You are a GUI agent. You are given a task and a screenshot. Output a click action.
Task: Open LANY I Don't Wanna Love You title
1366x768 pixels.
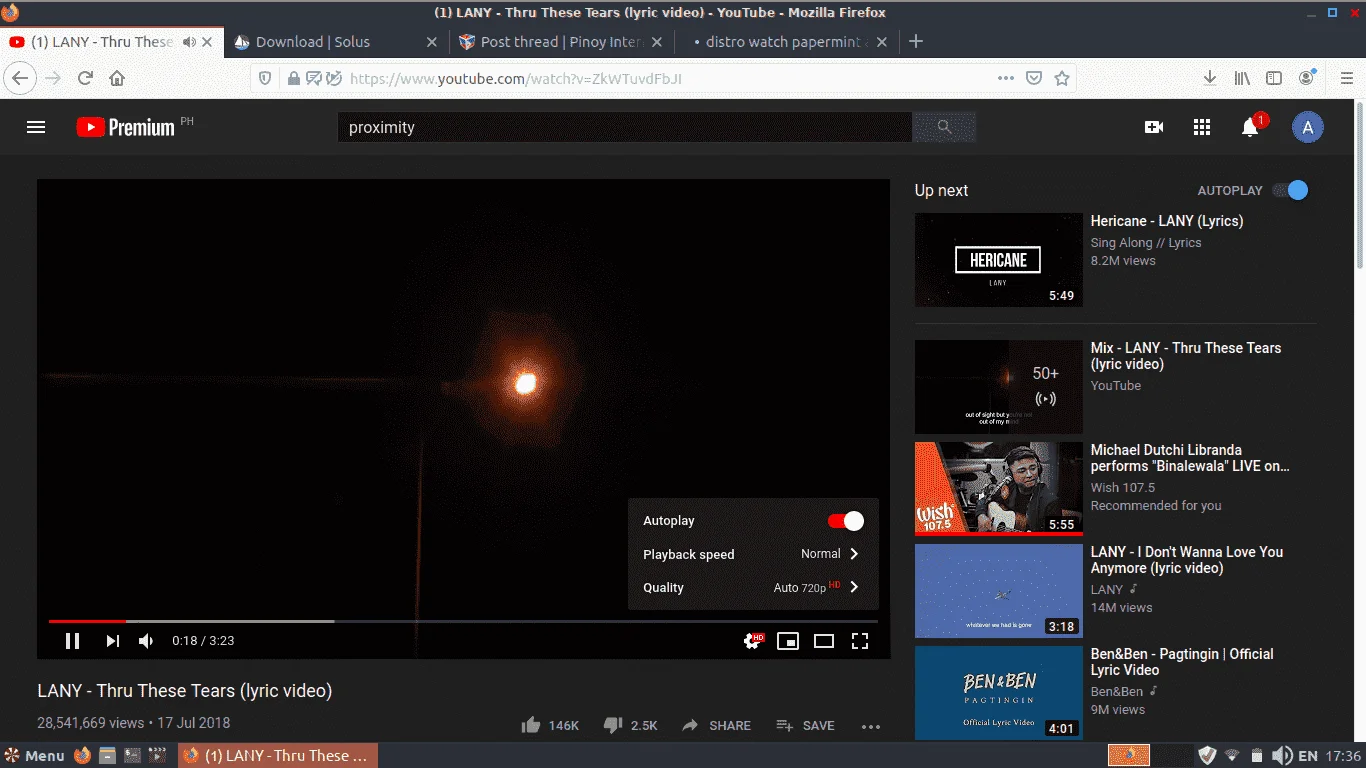tap(1187, 560)
